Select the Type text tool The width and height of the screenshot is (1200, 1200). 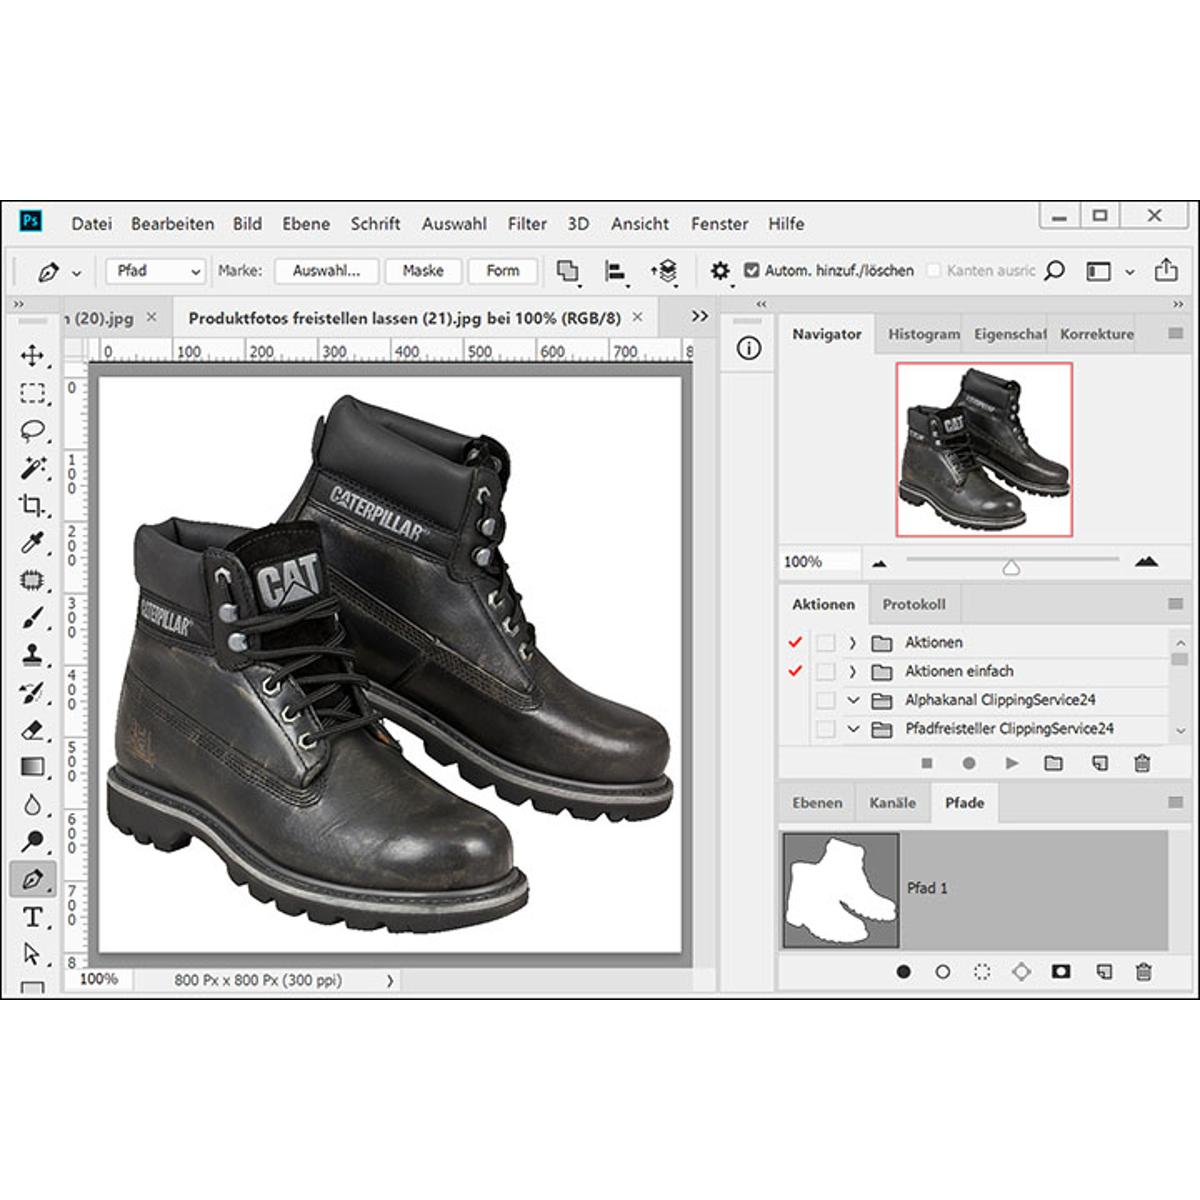[x=32, y=917]
